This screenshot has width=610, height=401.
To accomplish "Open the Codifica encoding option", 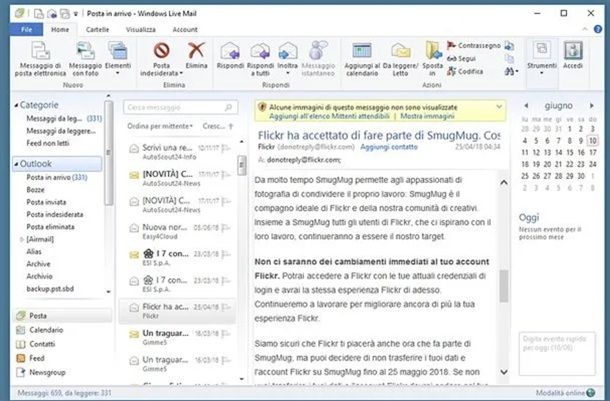I will tap(465, 72).
